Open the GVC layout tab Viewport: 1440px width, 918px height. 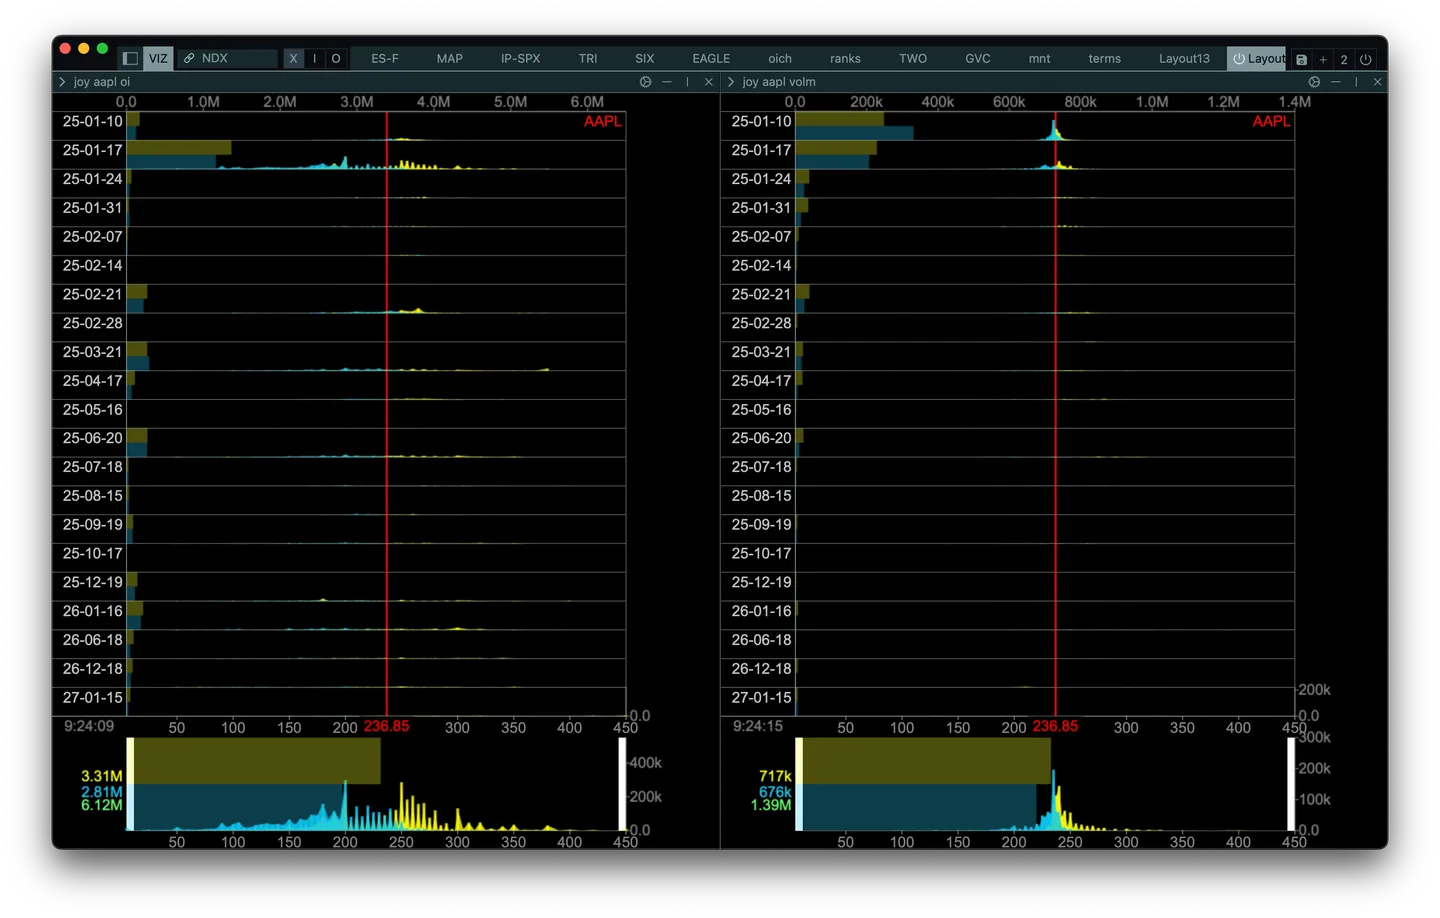click(978, 59)
